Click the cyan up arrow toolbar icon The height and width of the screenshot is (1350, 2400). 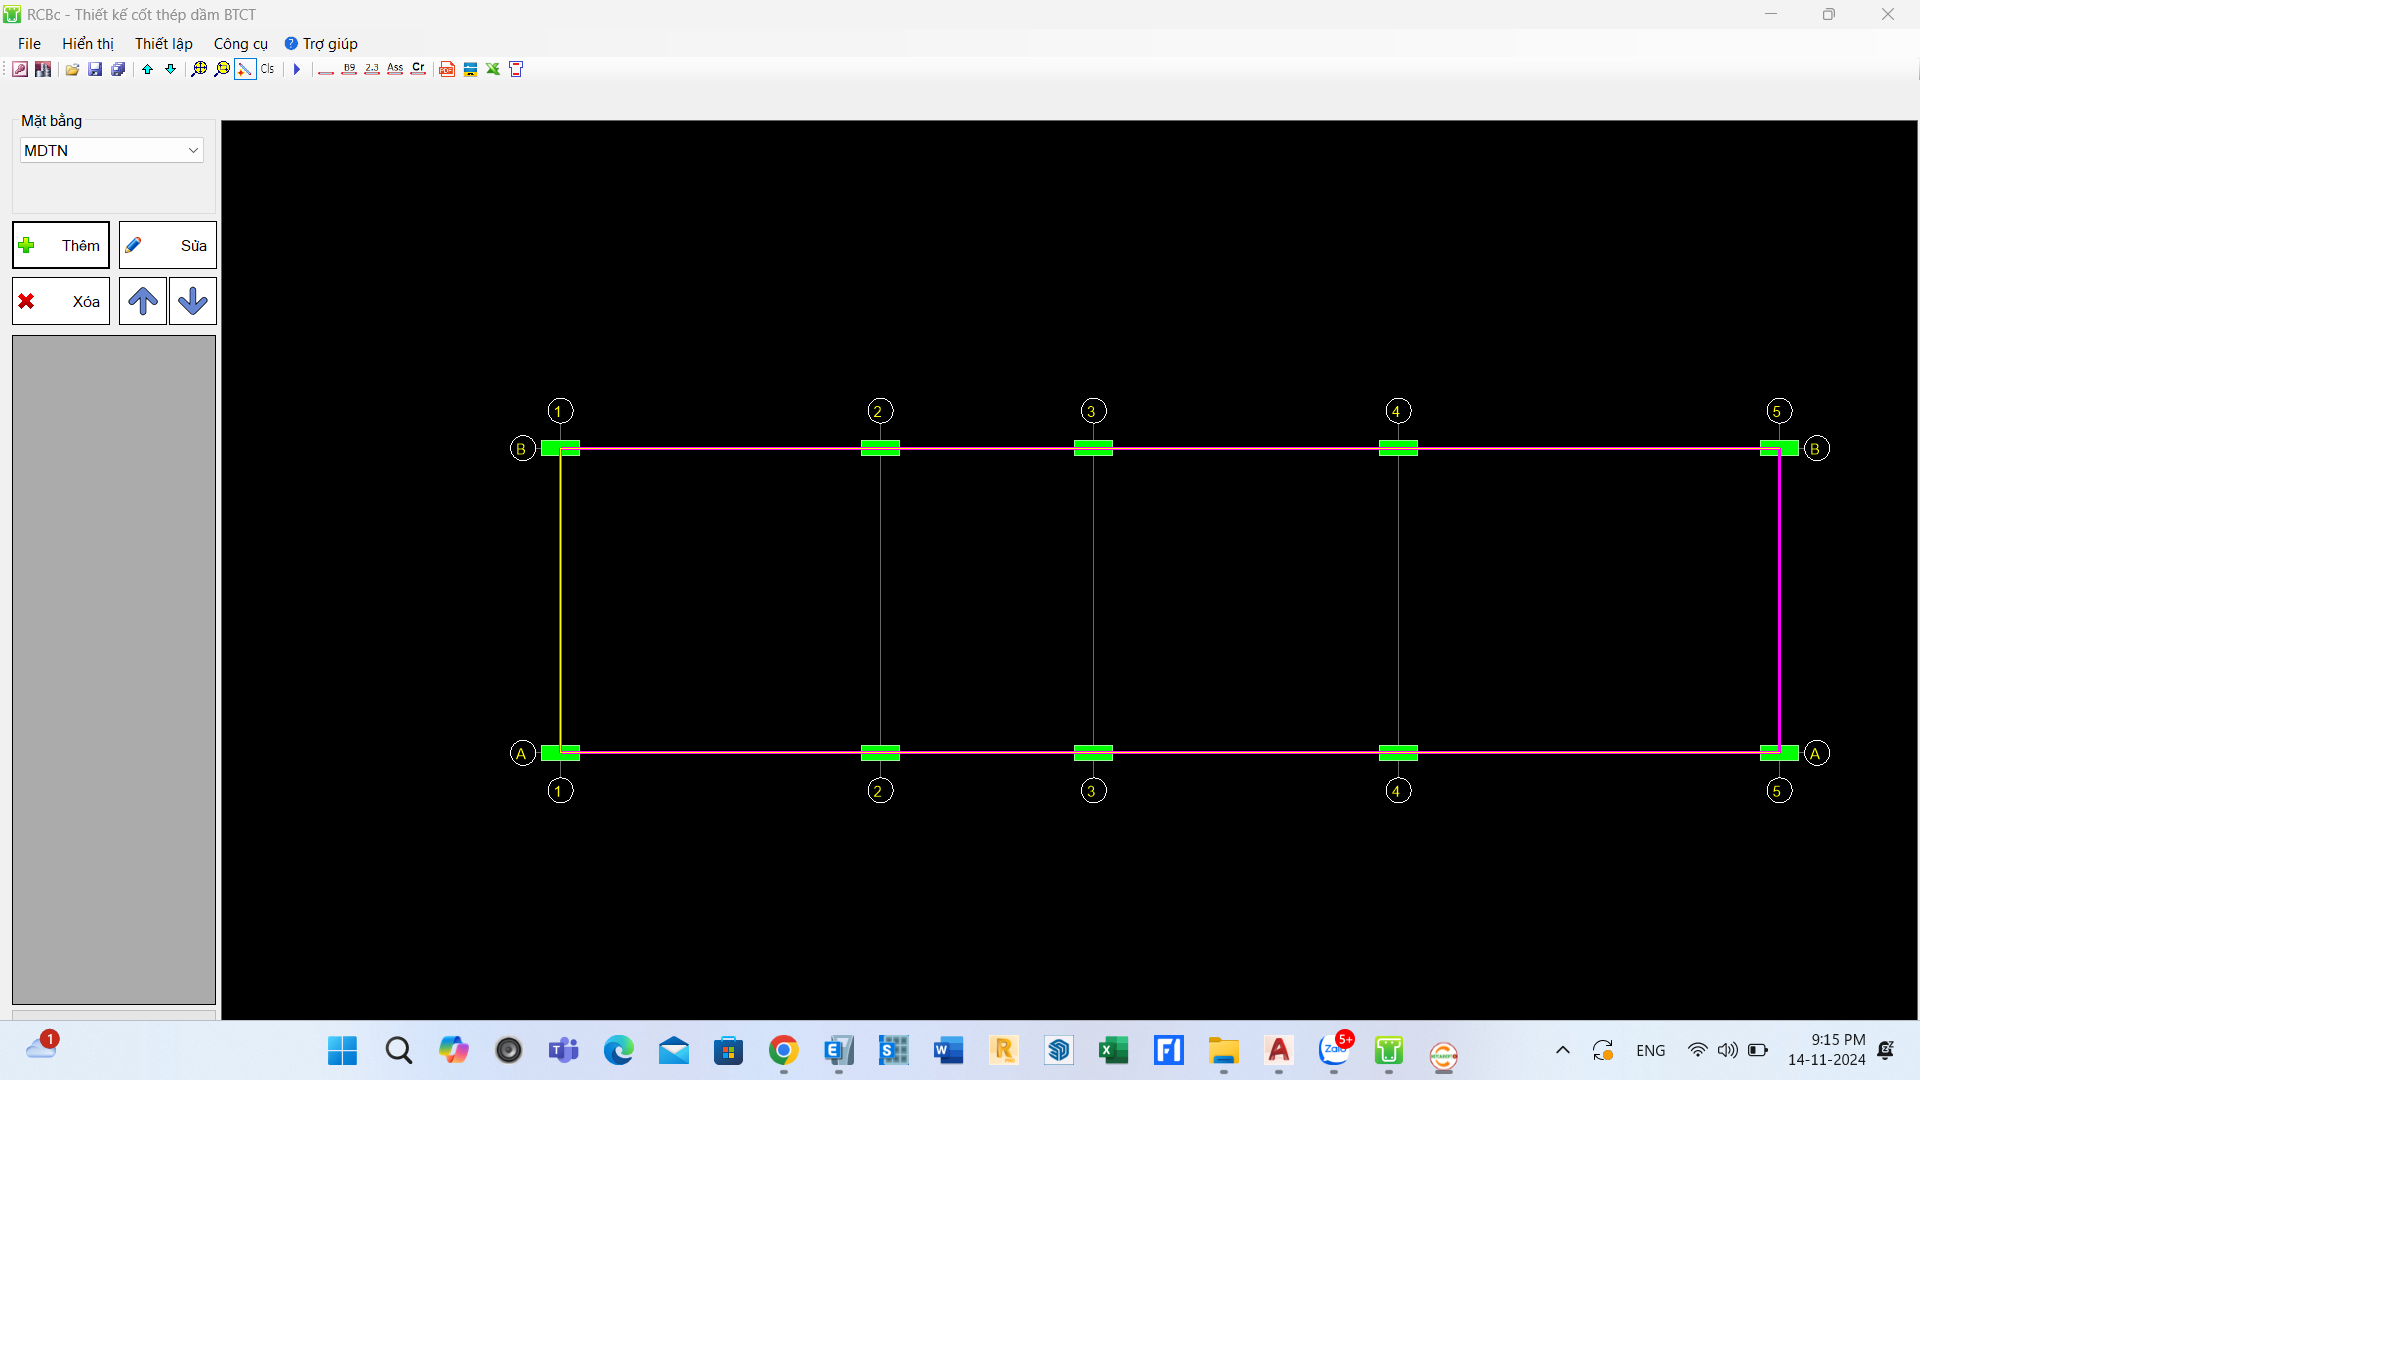(x=148, y=69)
